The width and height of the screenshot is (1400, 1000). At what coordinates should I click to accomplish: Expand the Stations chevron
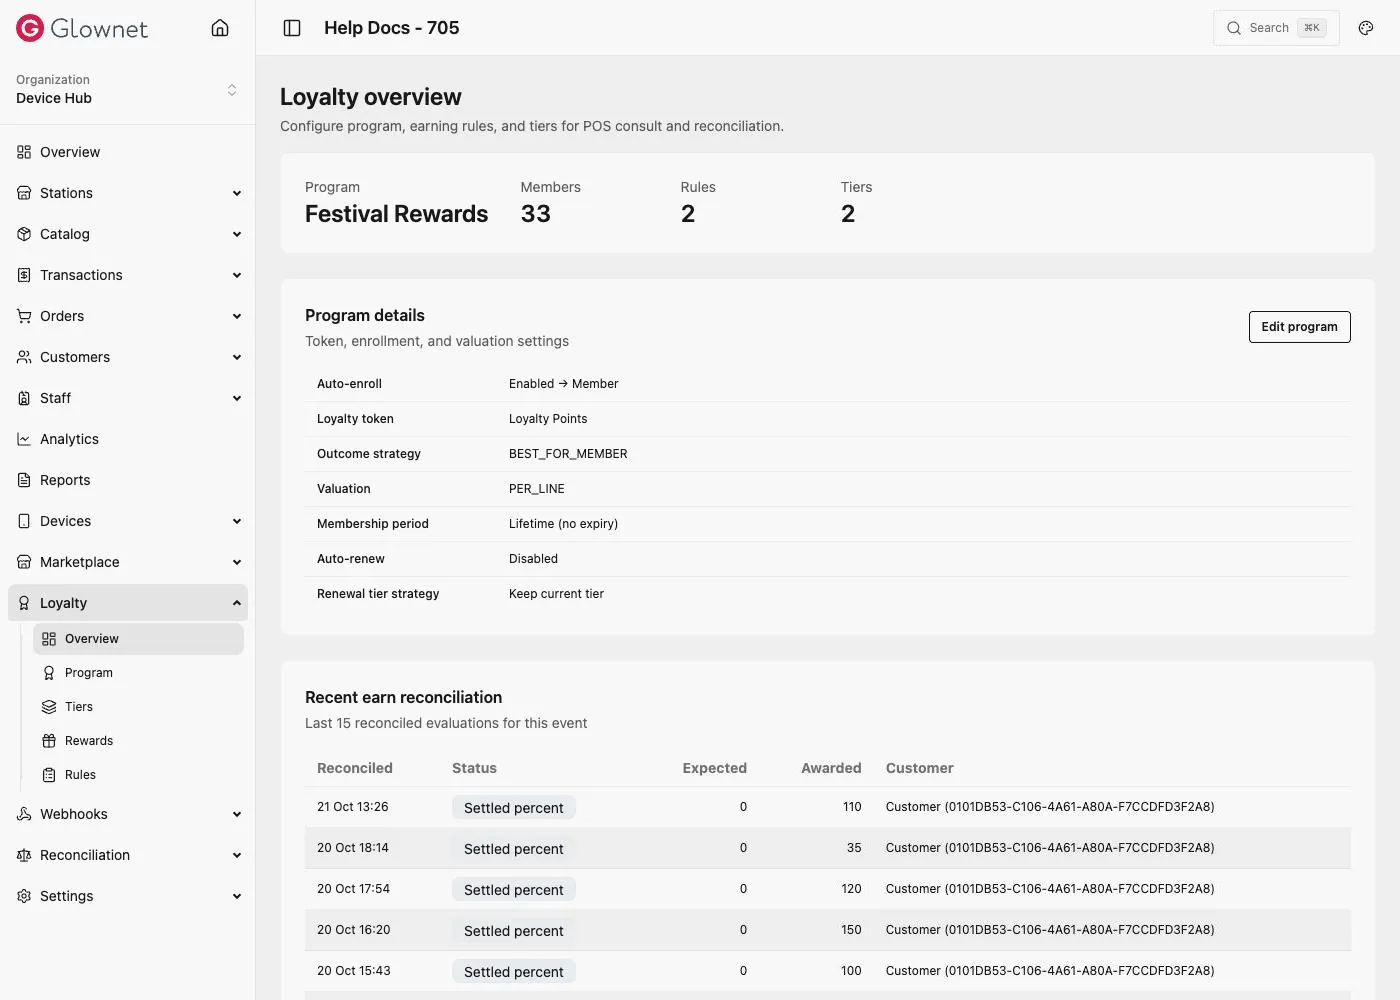tap(237, 193)
